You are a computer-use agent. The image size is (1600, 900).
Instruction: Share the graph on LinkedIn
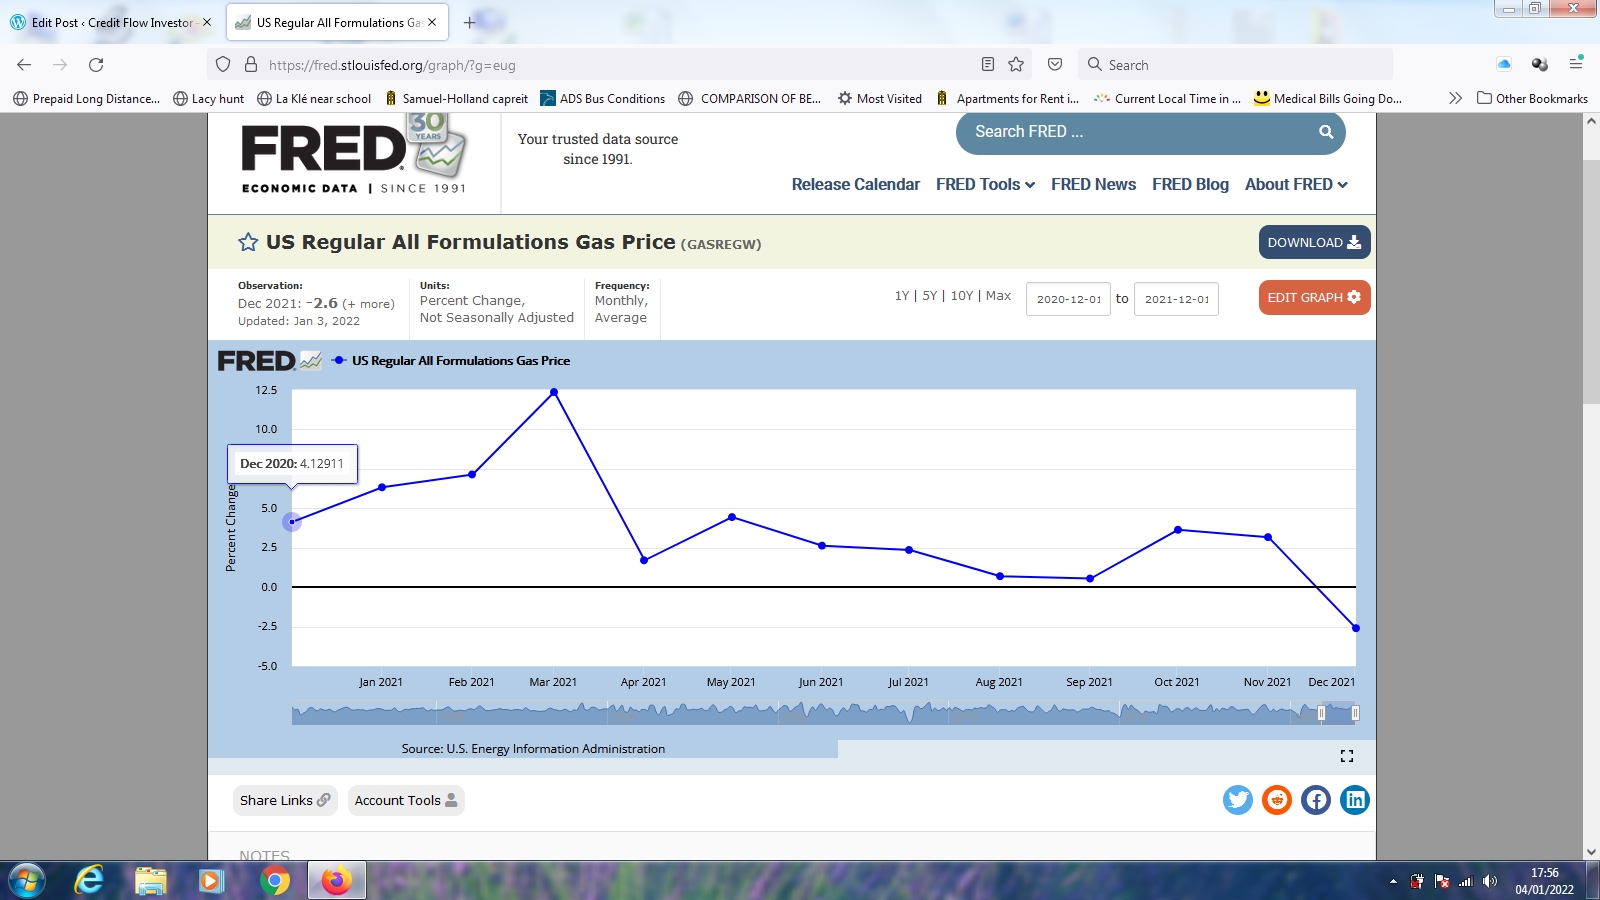pos(1355,800)
